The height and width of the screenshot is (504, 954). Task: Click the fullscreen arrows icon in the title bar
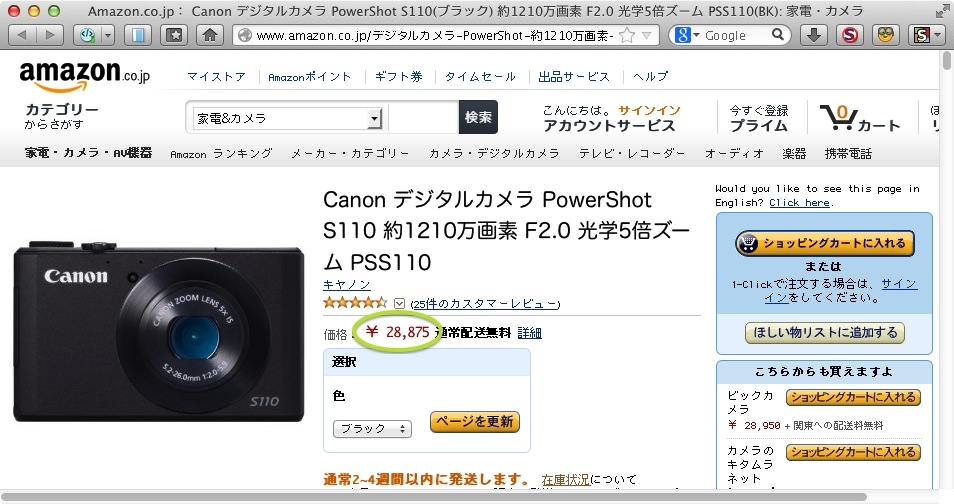click(942, 10)
